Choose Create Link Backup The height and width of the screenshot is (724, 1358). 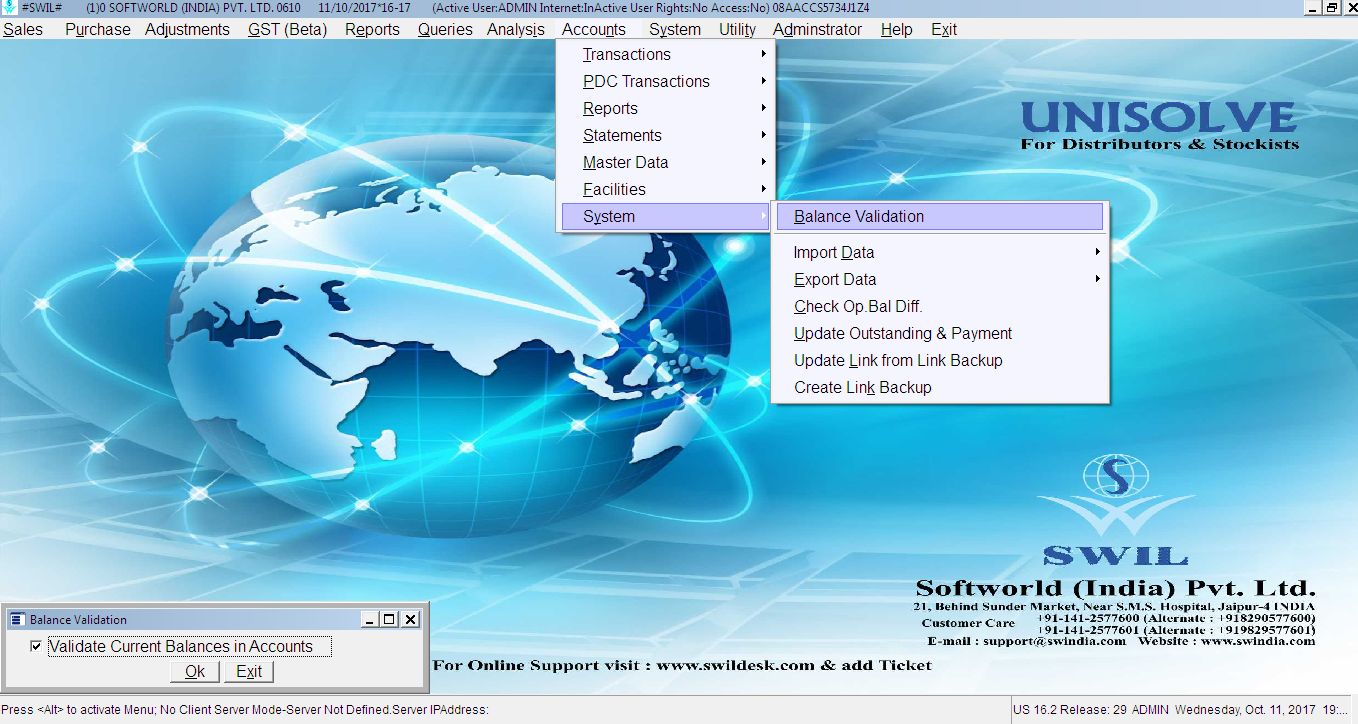[x=940, y=388]
